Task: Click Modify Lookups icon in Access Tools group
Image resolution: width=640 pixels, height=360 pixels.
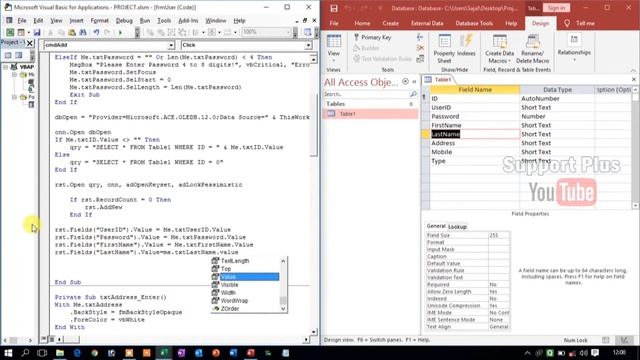Action: coord(420,59)
